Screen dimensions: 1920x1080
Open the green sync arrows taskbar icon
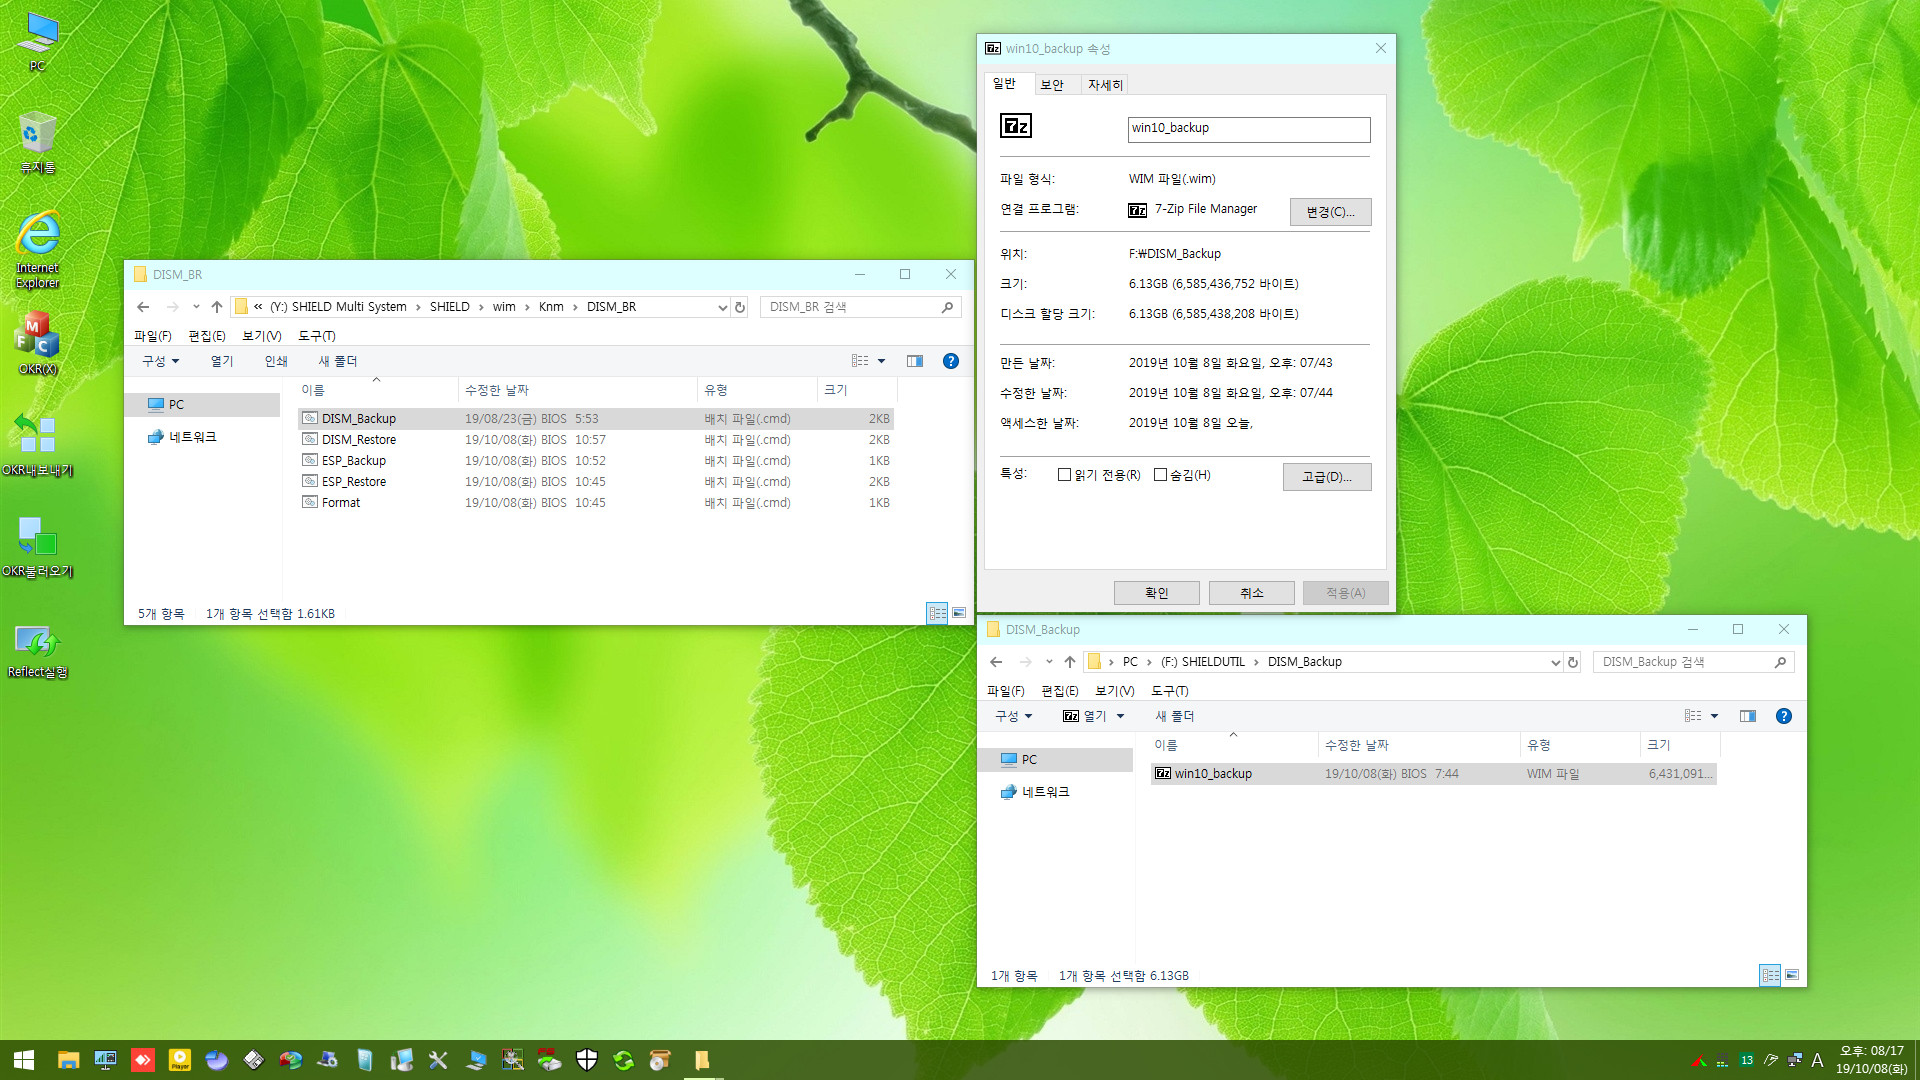624,1060
